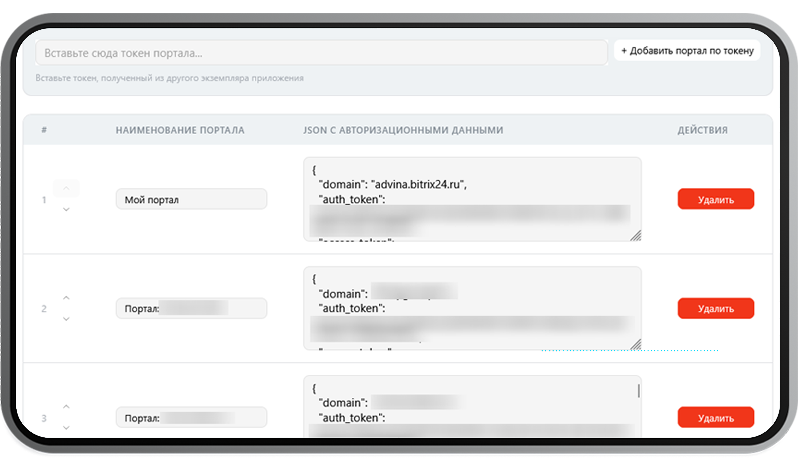Screen dimensions: 800x466
Task: Click inside the advina.bitrix24.ru JSON textarea
Action: tap(470, 199)
